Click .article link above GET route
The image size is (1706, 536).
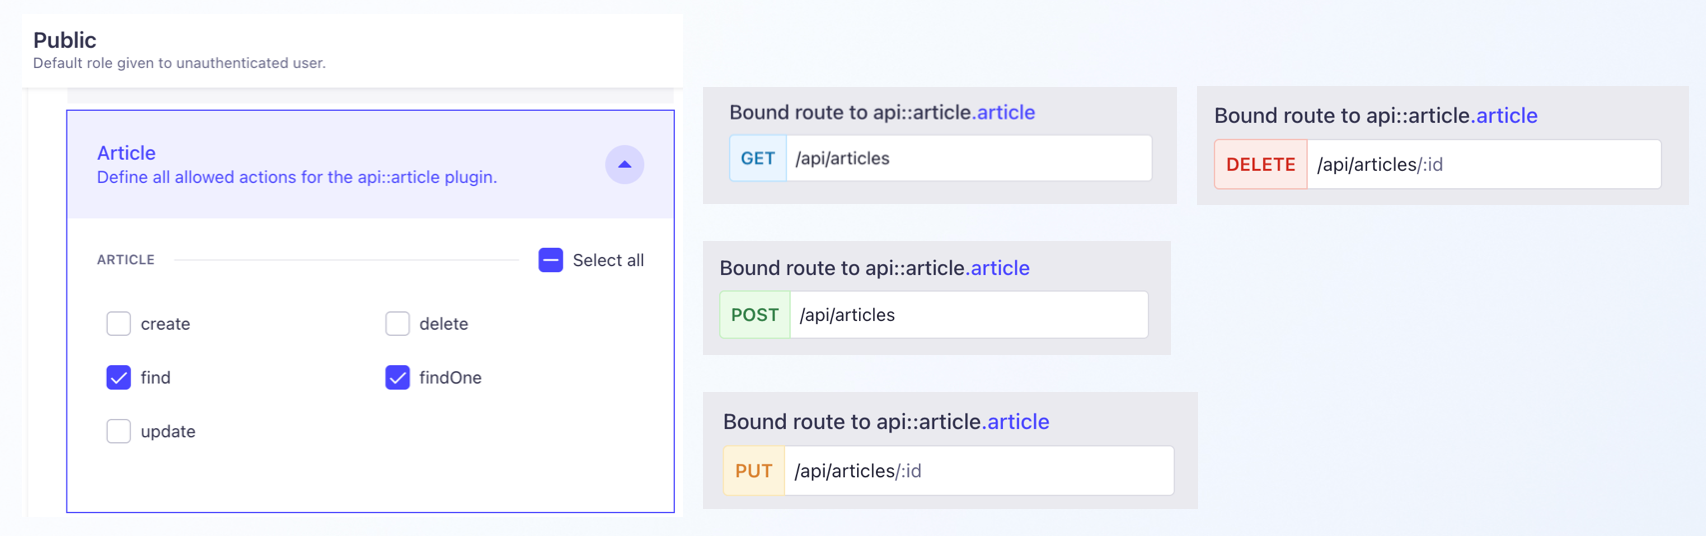(1005, 112)
